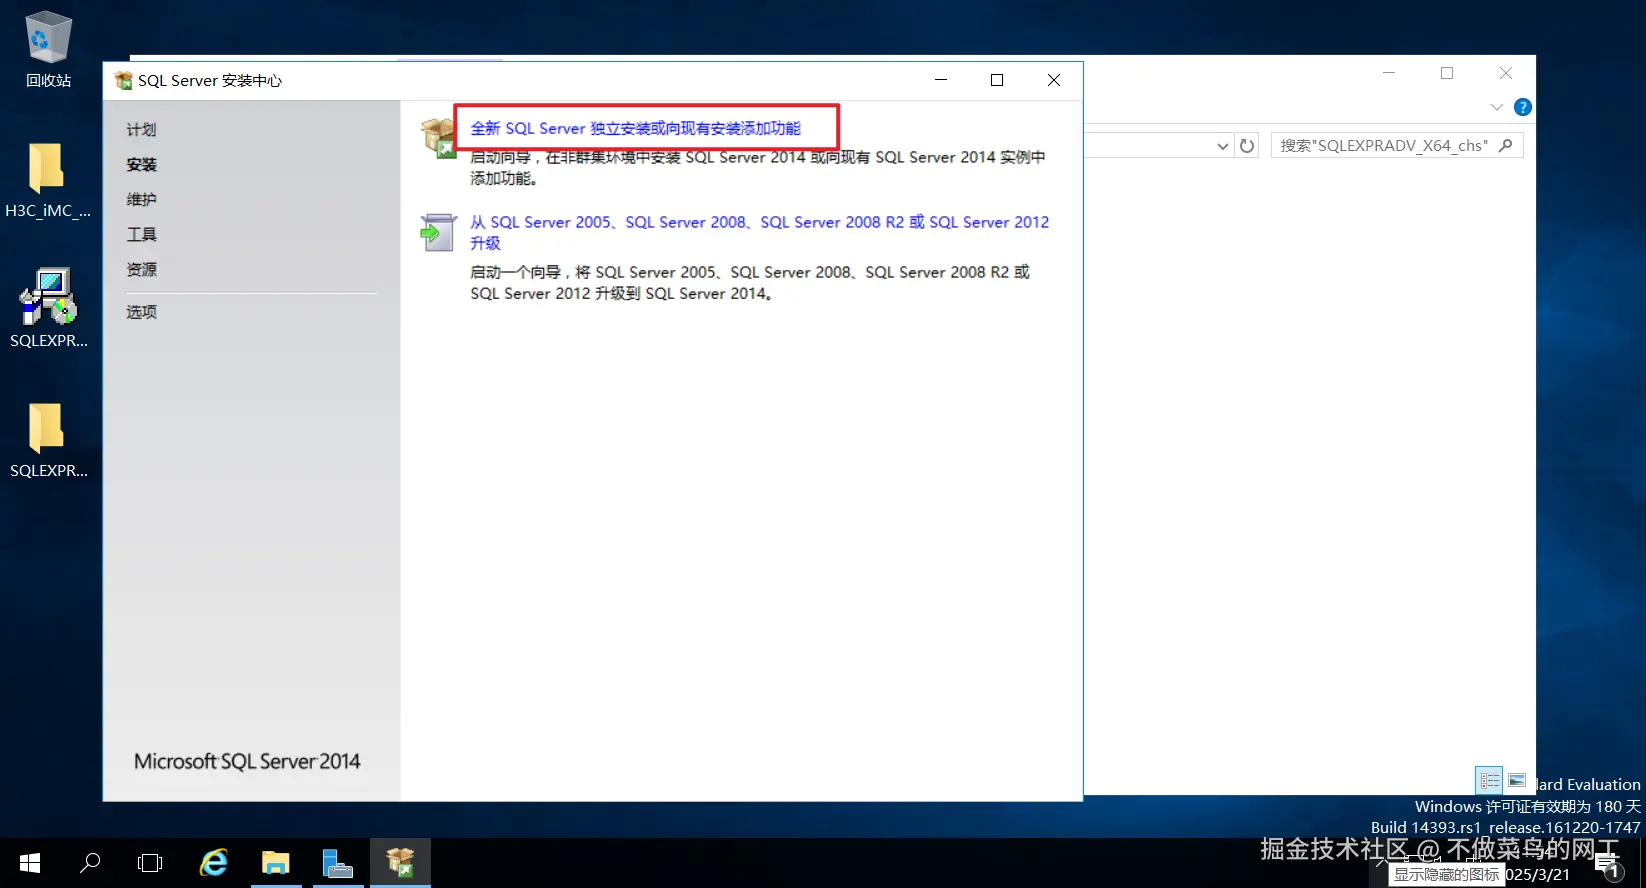The width and height of the screenshot is (1646, 888).
Task: Click the taskbar date 2025/3/21
Action: pos(1537,874)
